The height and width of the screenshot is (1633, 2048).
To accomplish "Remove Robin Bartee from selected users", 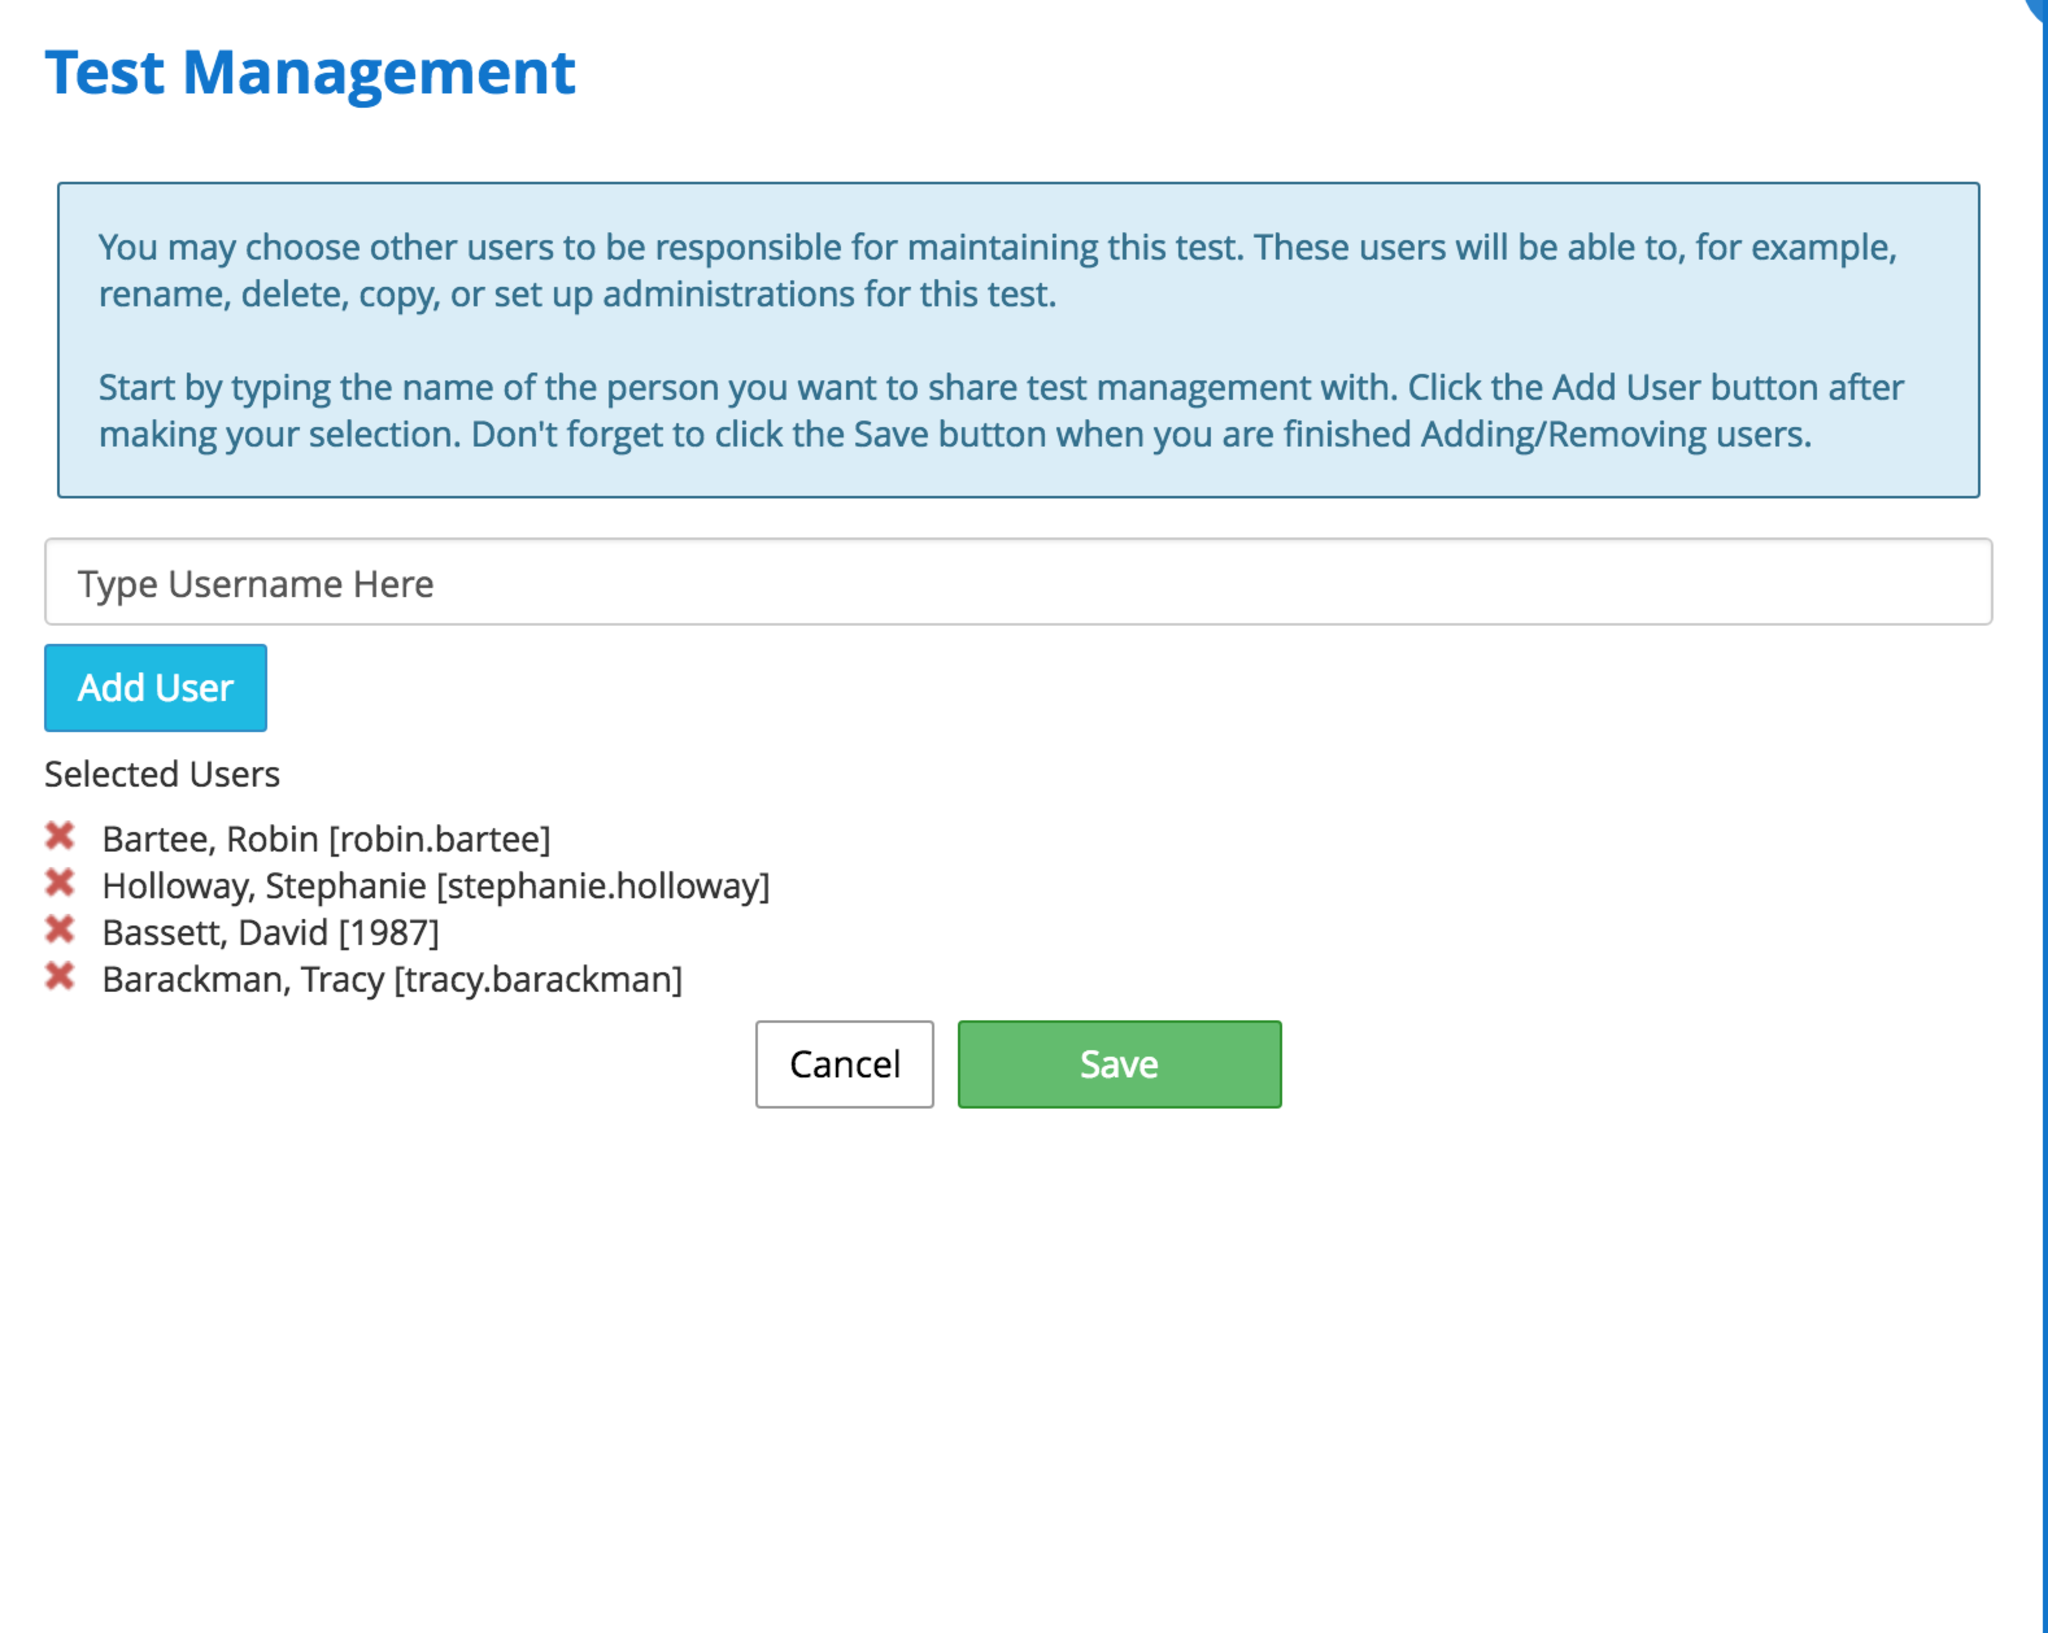I will (x=60, y=836).
